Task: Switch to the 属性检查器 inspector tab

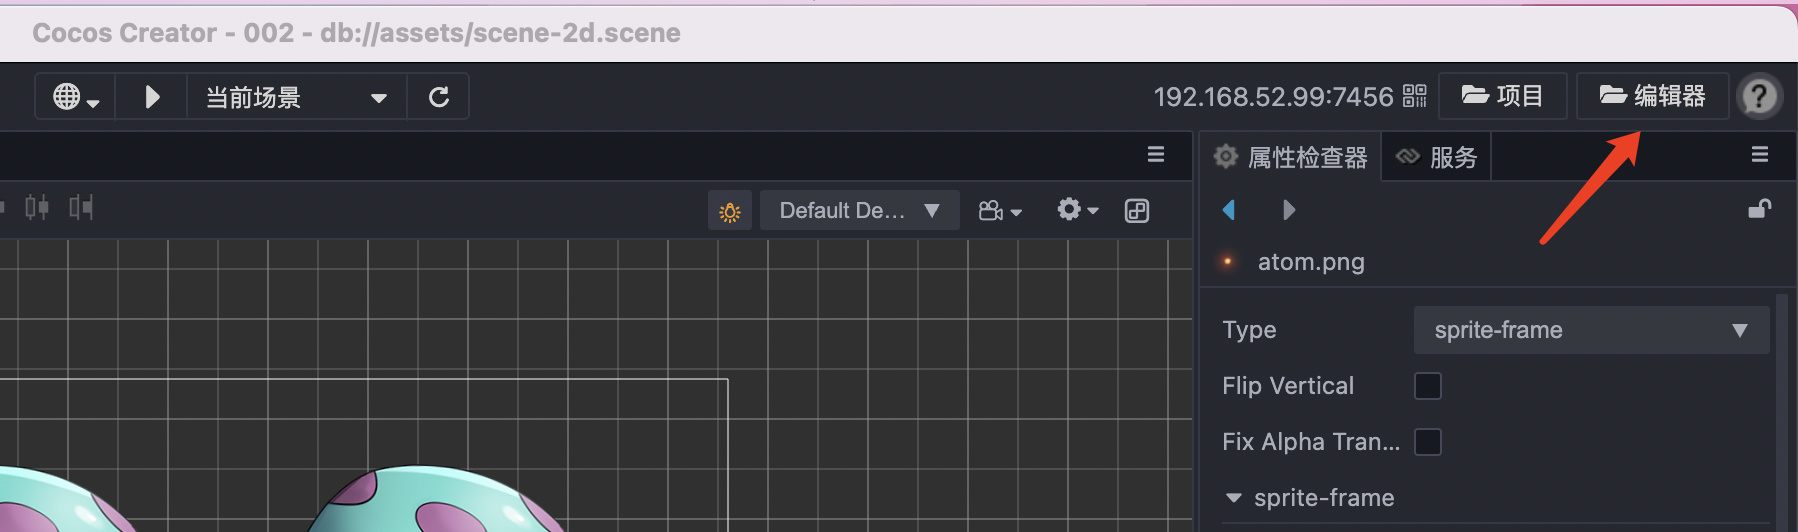Action: [1290, 157]
